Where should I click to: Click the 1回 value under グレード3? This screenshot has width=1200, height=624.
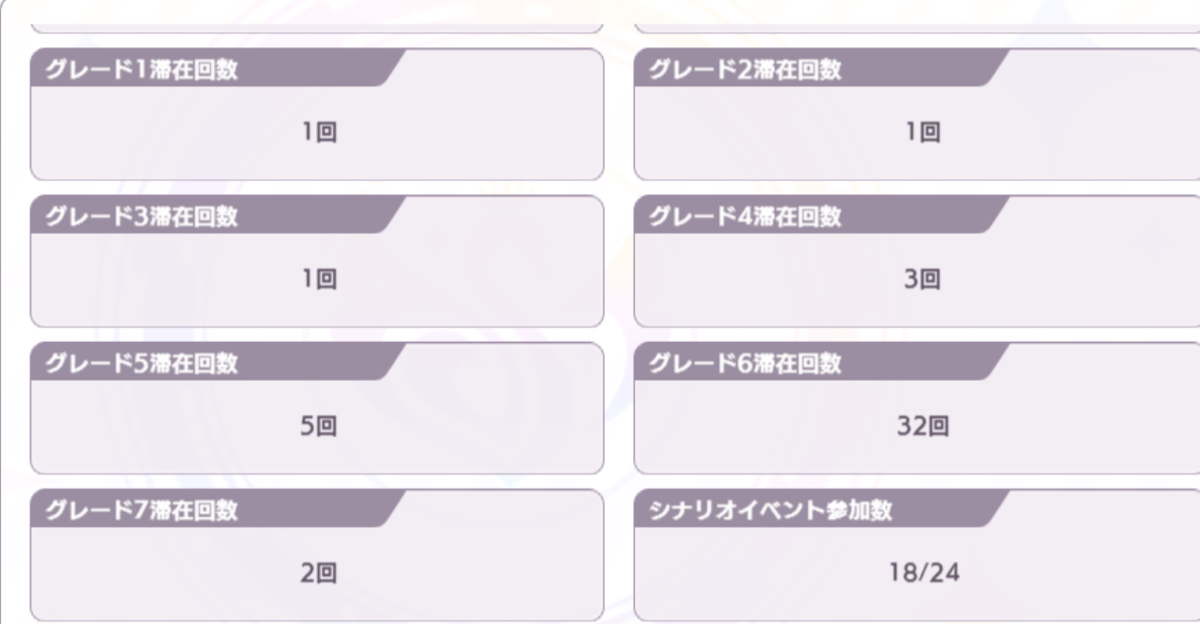pyautogui.click(x=319, y=280)
